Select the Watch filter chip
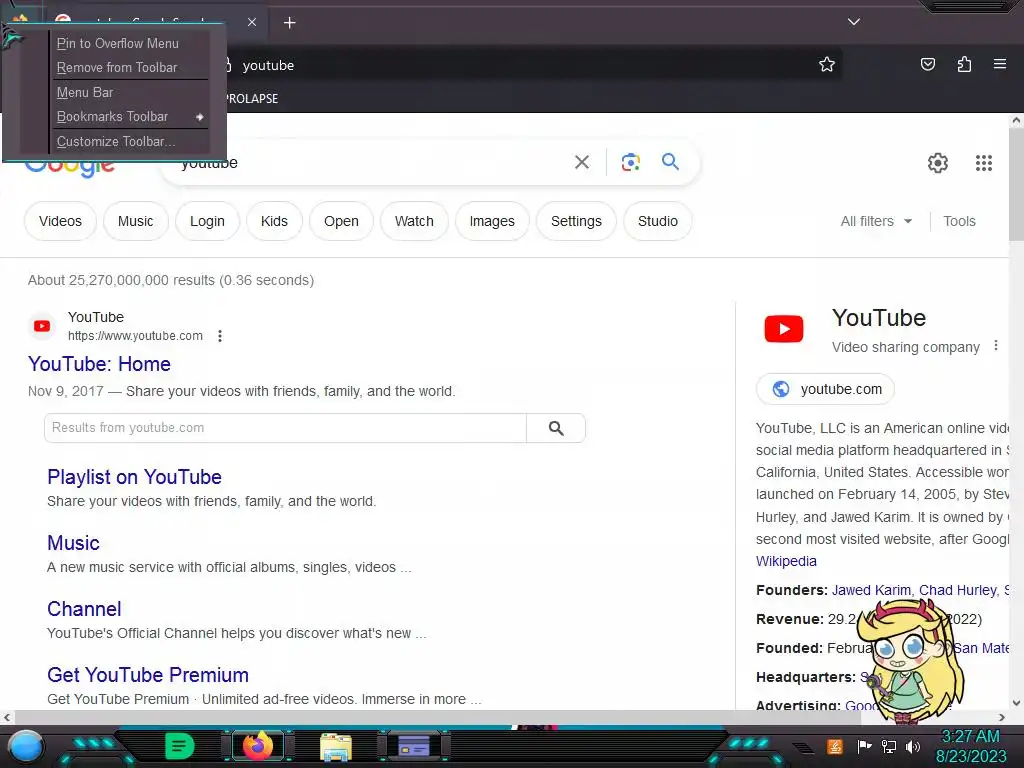The image size is (1024, 768). (414, 221)
